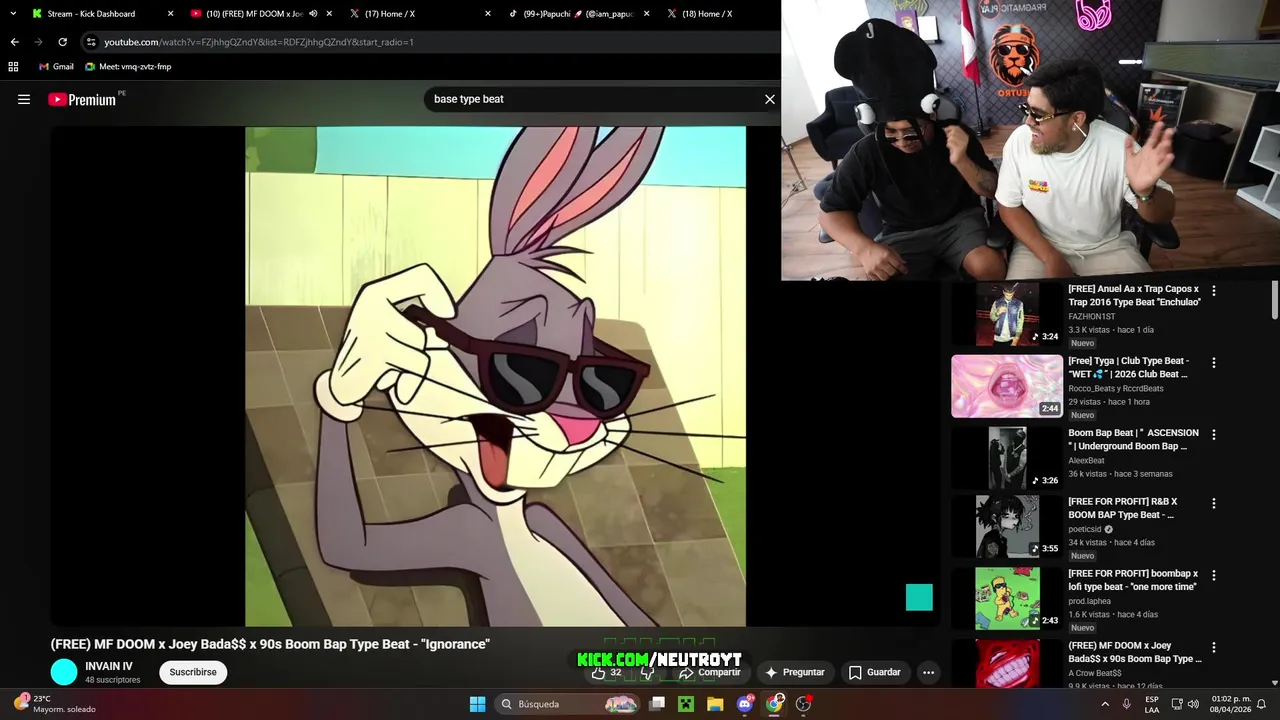Launch Minecraft from the taskbar
Image resolution: width=1280 pixels, height=720 pixels.
[x=686, y=704]
